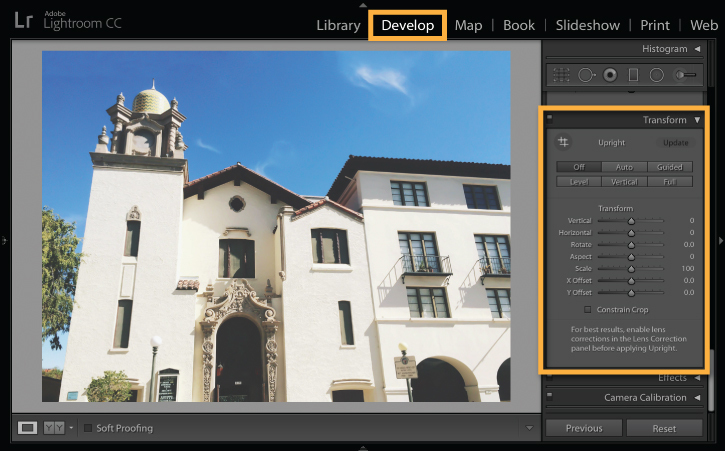Enable the Soft Proofing checkbox
Viewport: 725px width, 451px height.
(88, 428)
